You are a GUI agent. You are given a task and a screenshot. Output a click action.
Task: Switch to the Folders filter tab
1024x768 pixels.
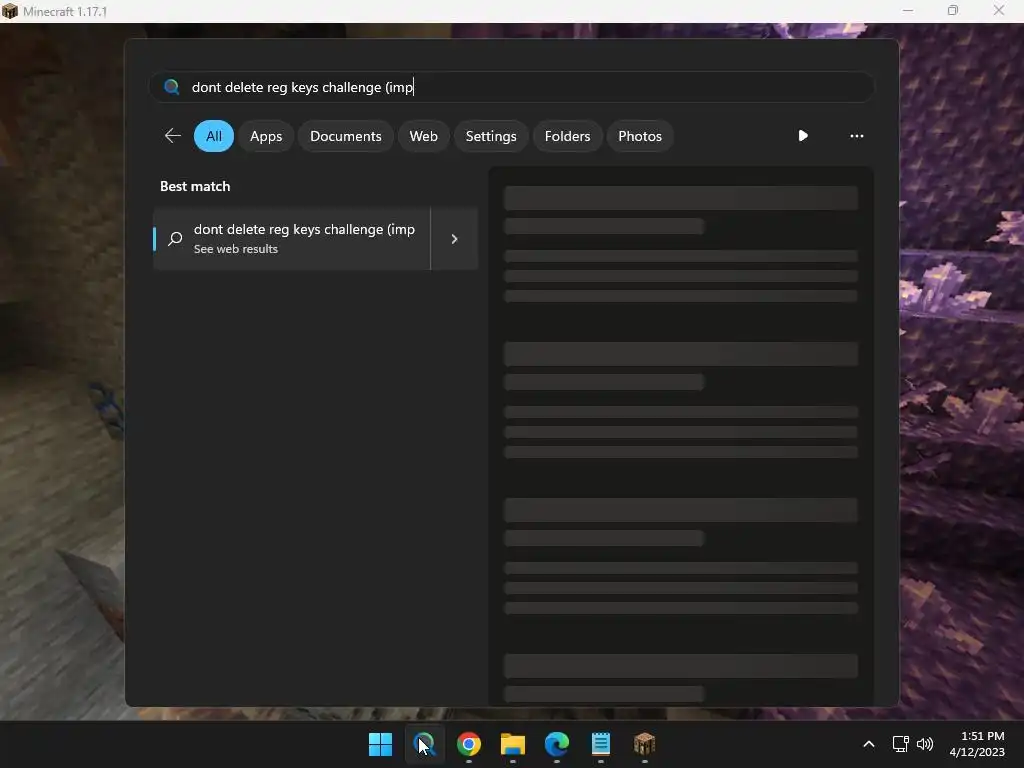[x=567, y=136]
